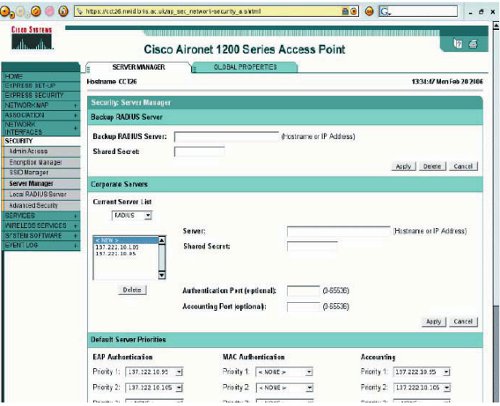500x406 pixels.
Task: Select server 137.222.10.105 in the list
Action: (x=126, y=247)
